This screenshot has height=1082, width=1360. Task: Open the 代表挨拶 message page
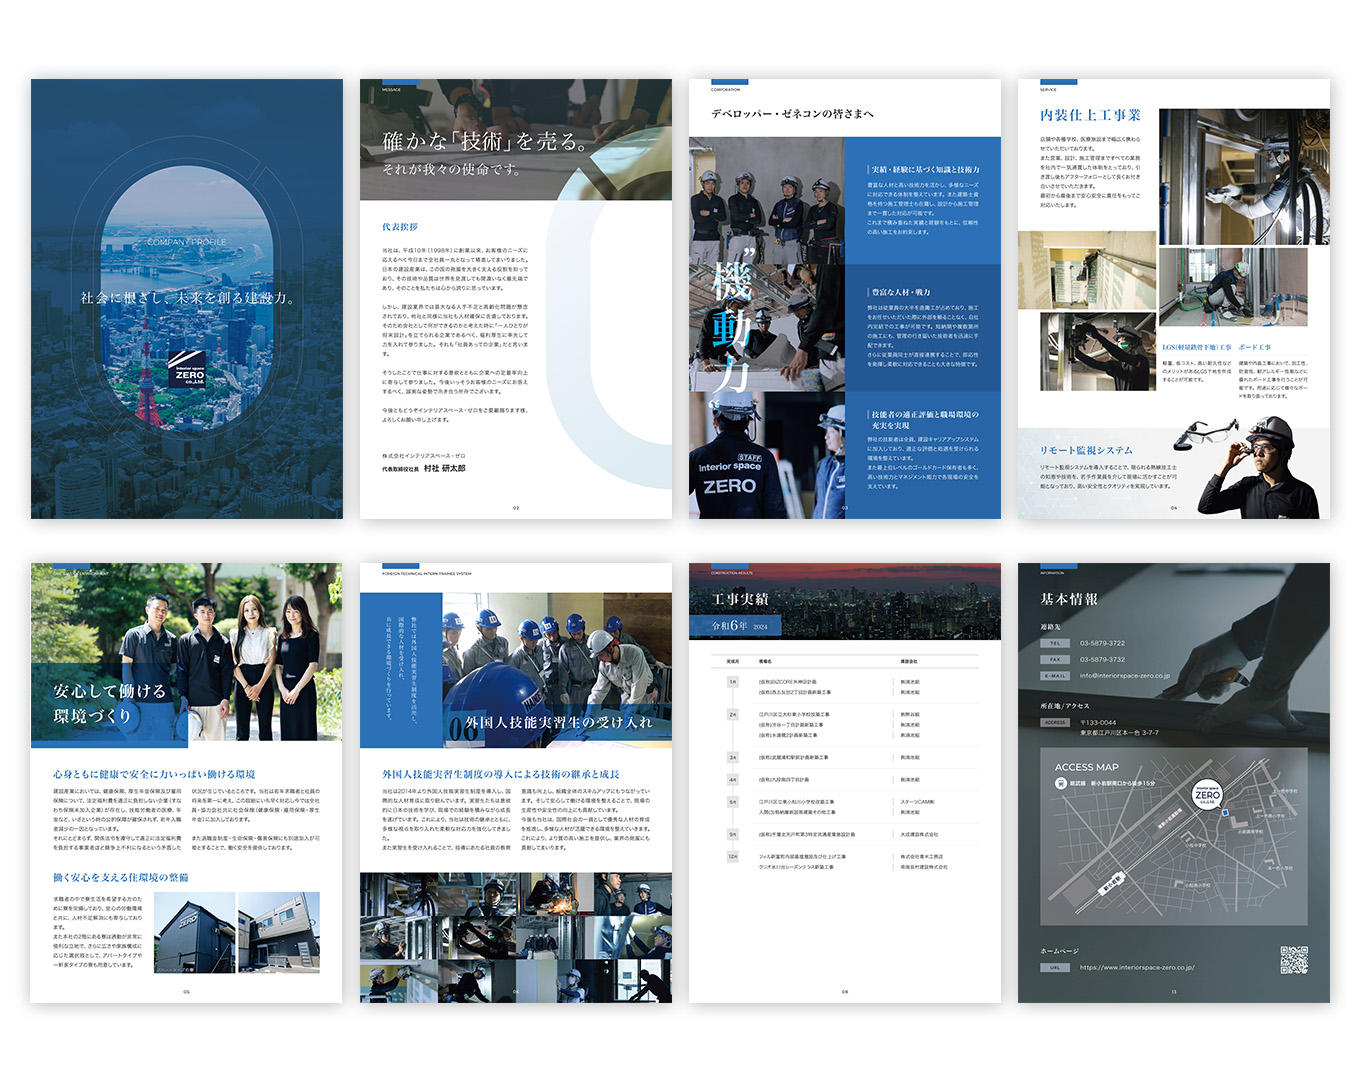[515, 298]
